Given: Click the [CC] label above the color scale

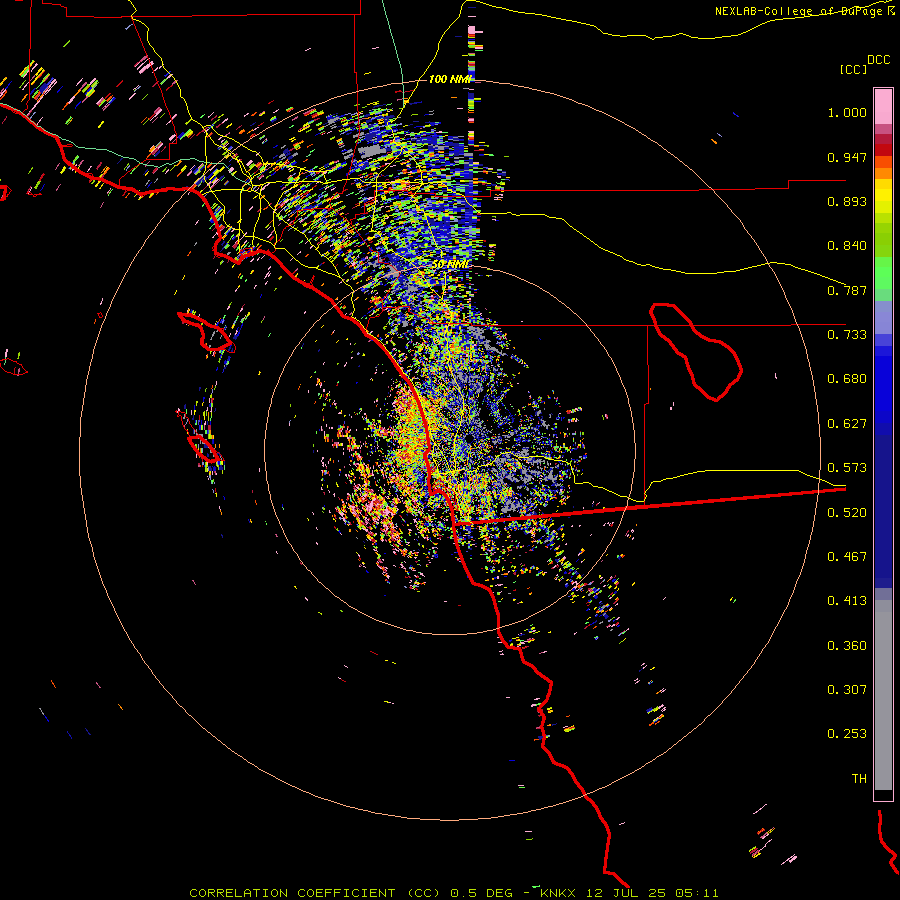Looking at the screenshot, I should point(854,69).
